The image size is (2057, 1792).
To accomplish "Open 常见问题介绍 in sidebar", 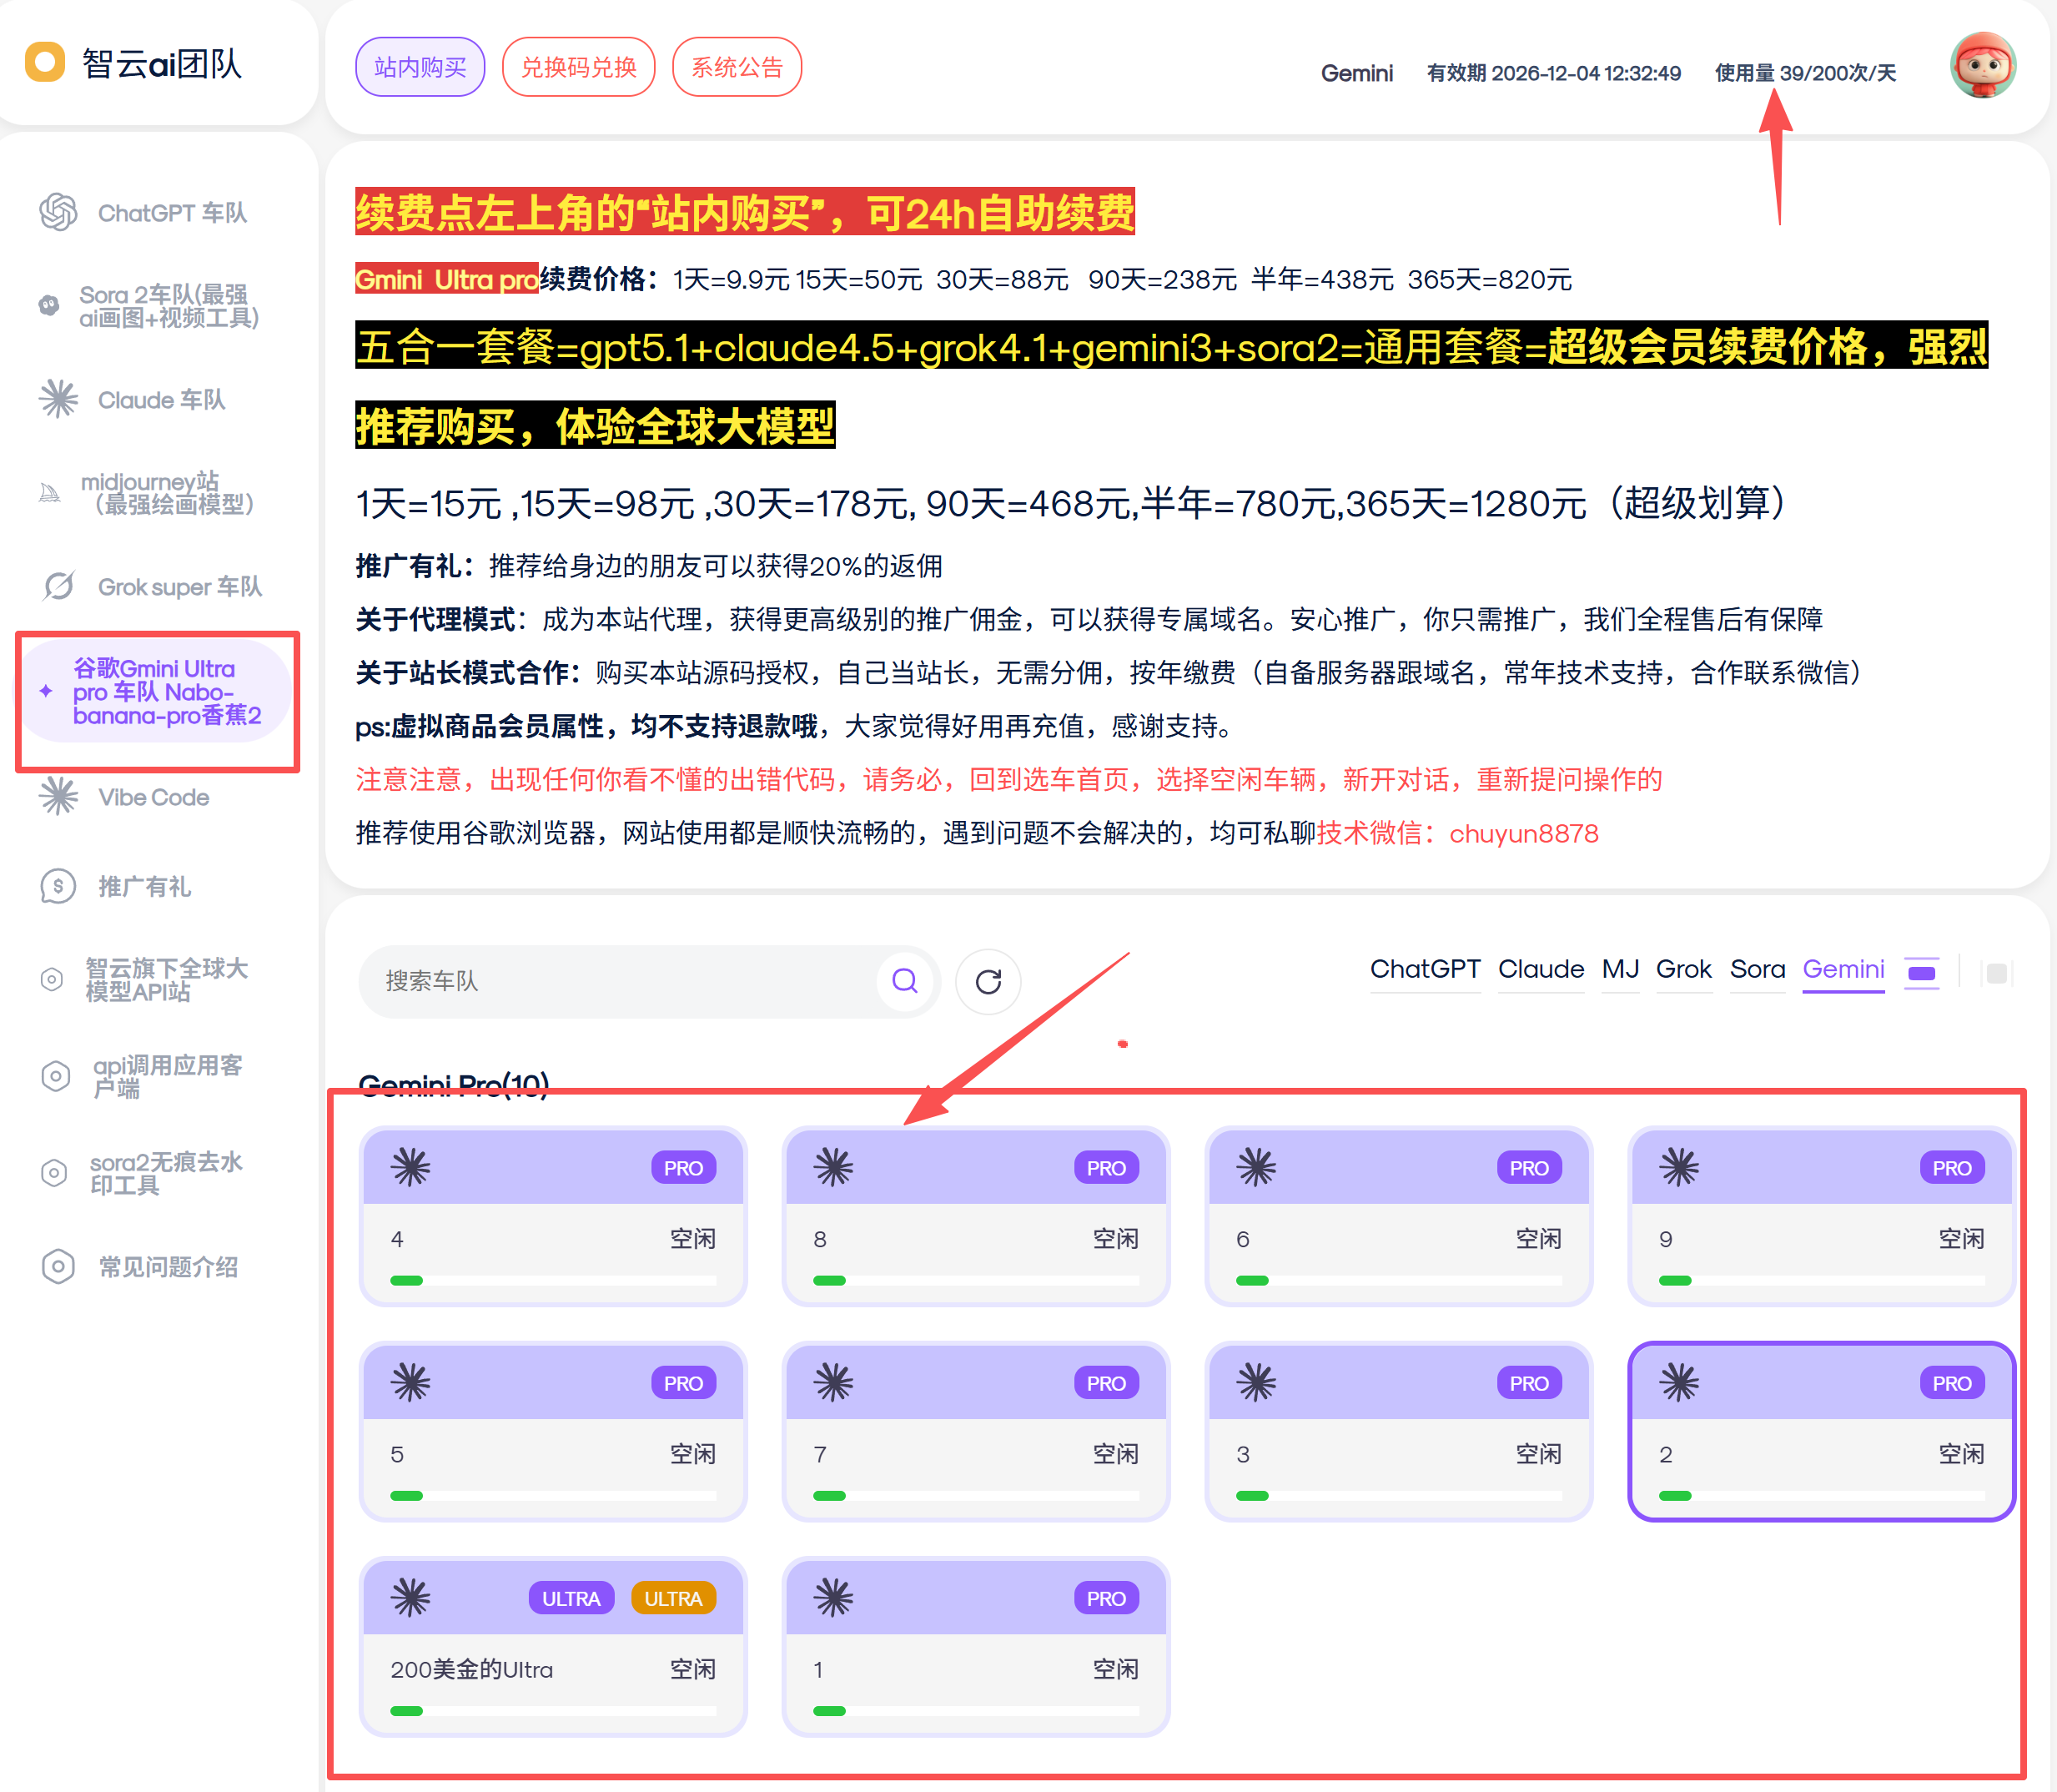I will tap(167, 1267).
